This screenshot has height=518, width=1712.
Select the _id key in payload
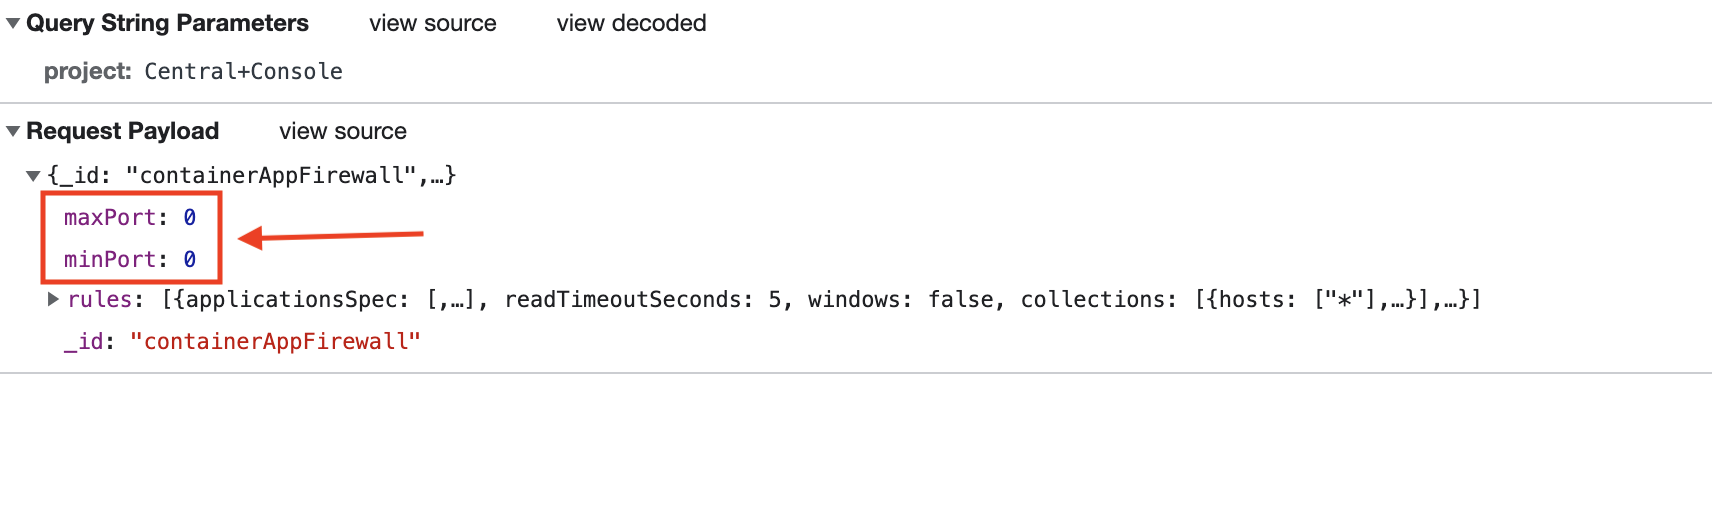84,341
